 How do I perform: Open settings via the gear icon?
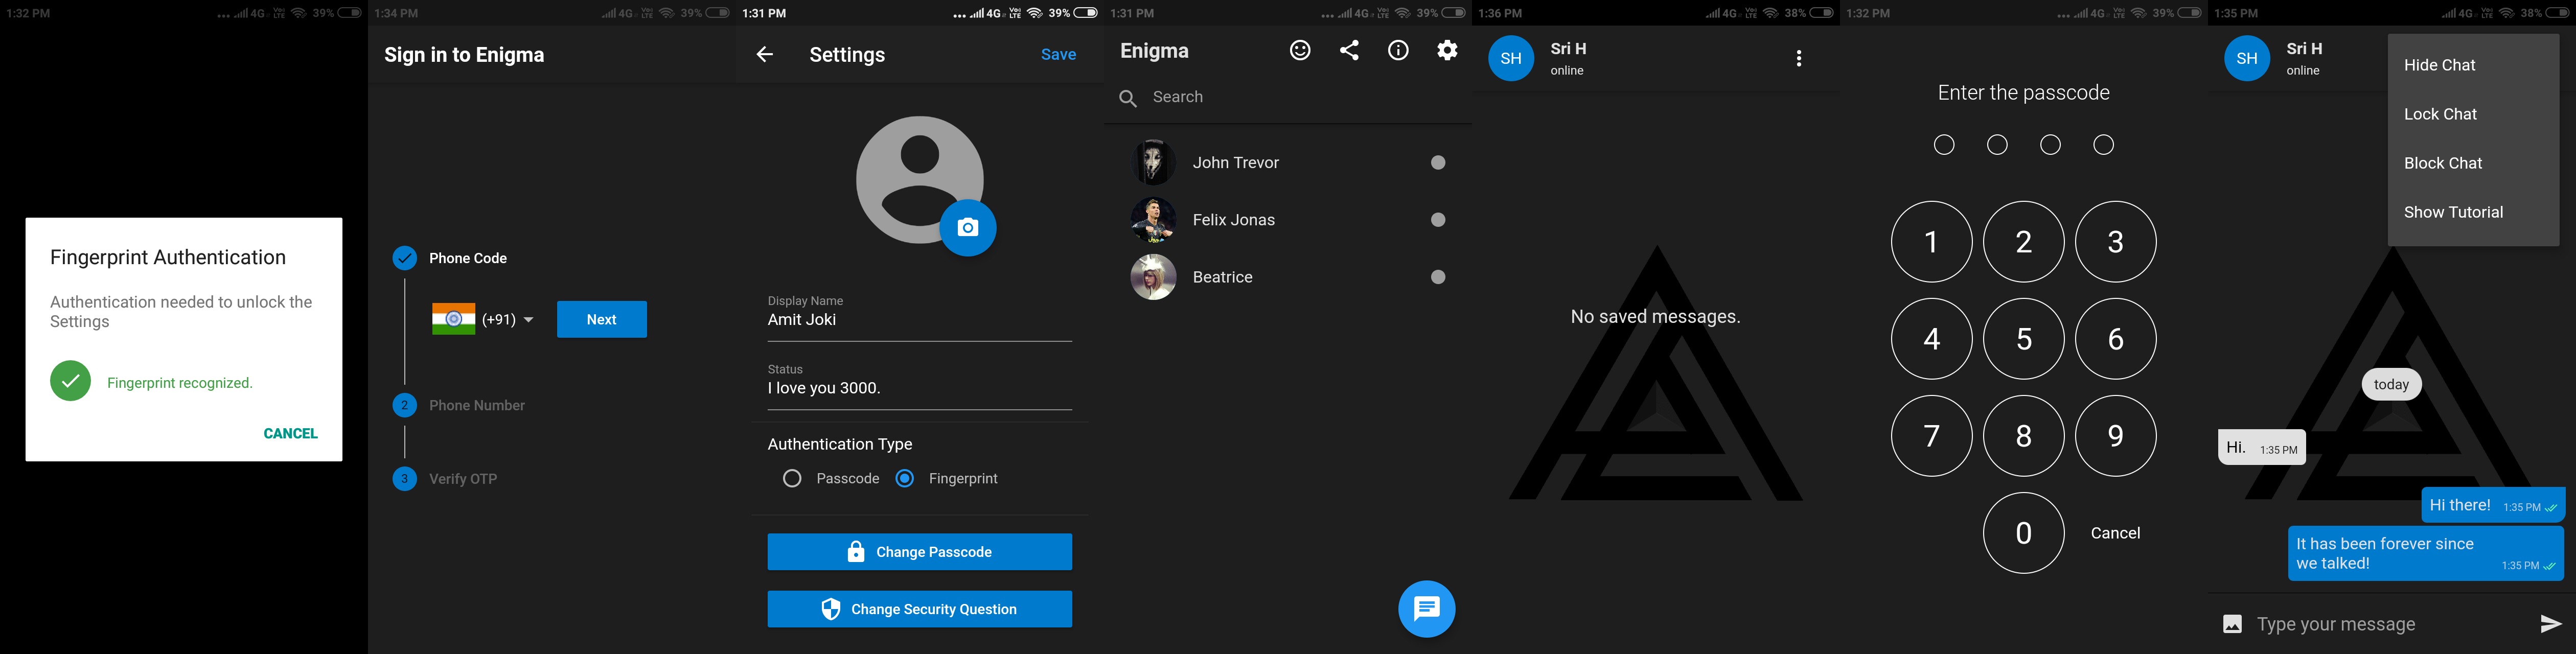tap(1447, 50)
